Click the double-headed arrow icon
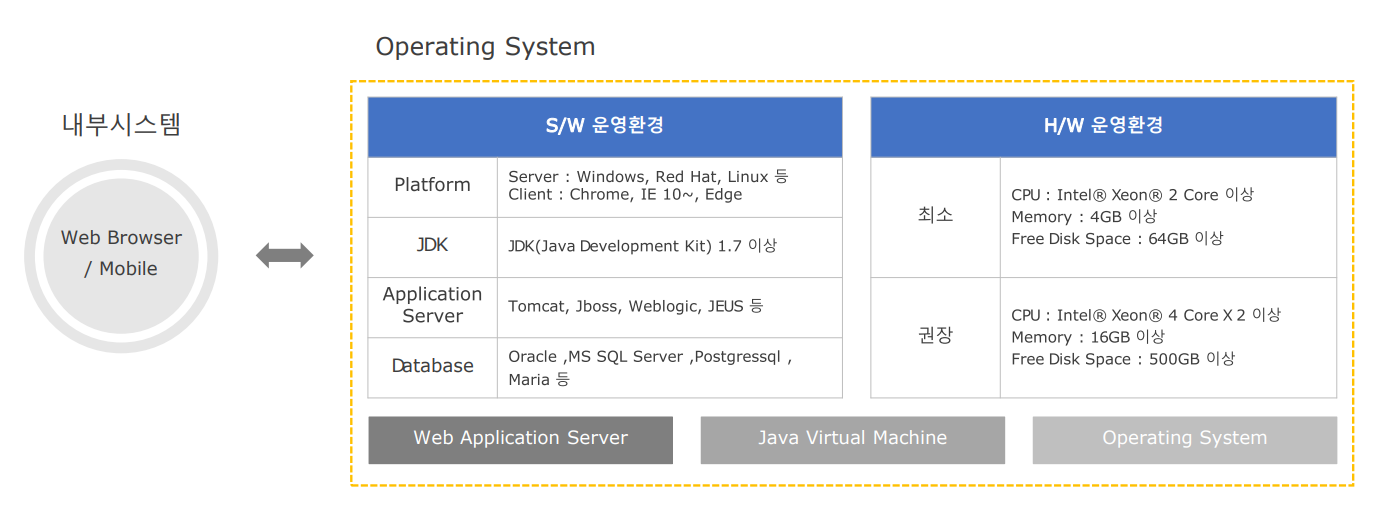This screenshot has width=1386, height=515. click(284, 255)
